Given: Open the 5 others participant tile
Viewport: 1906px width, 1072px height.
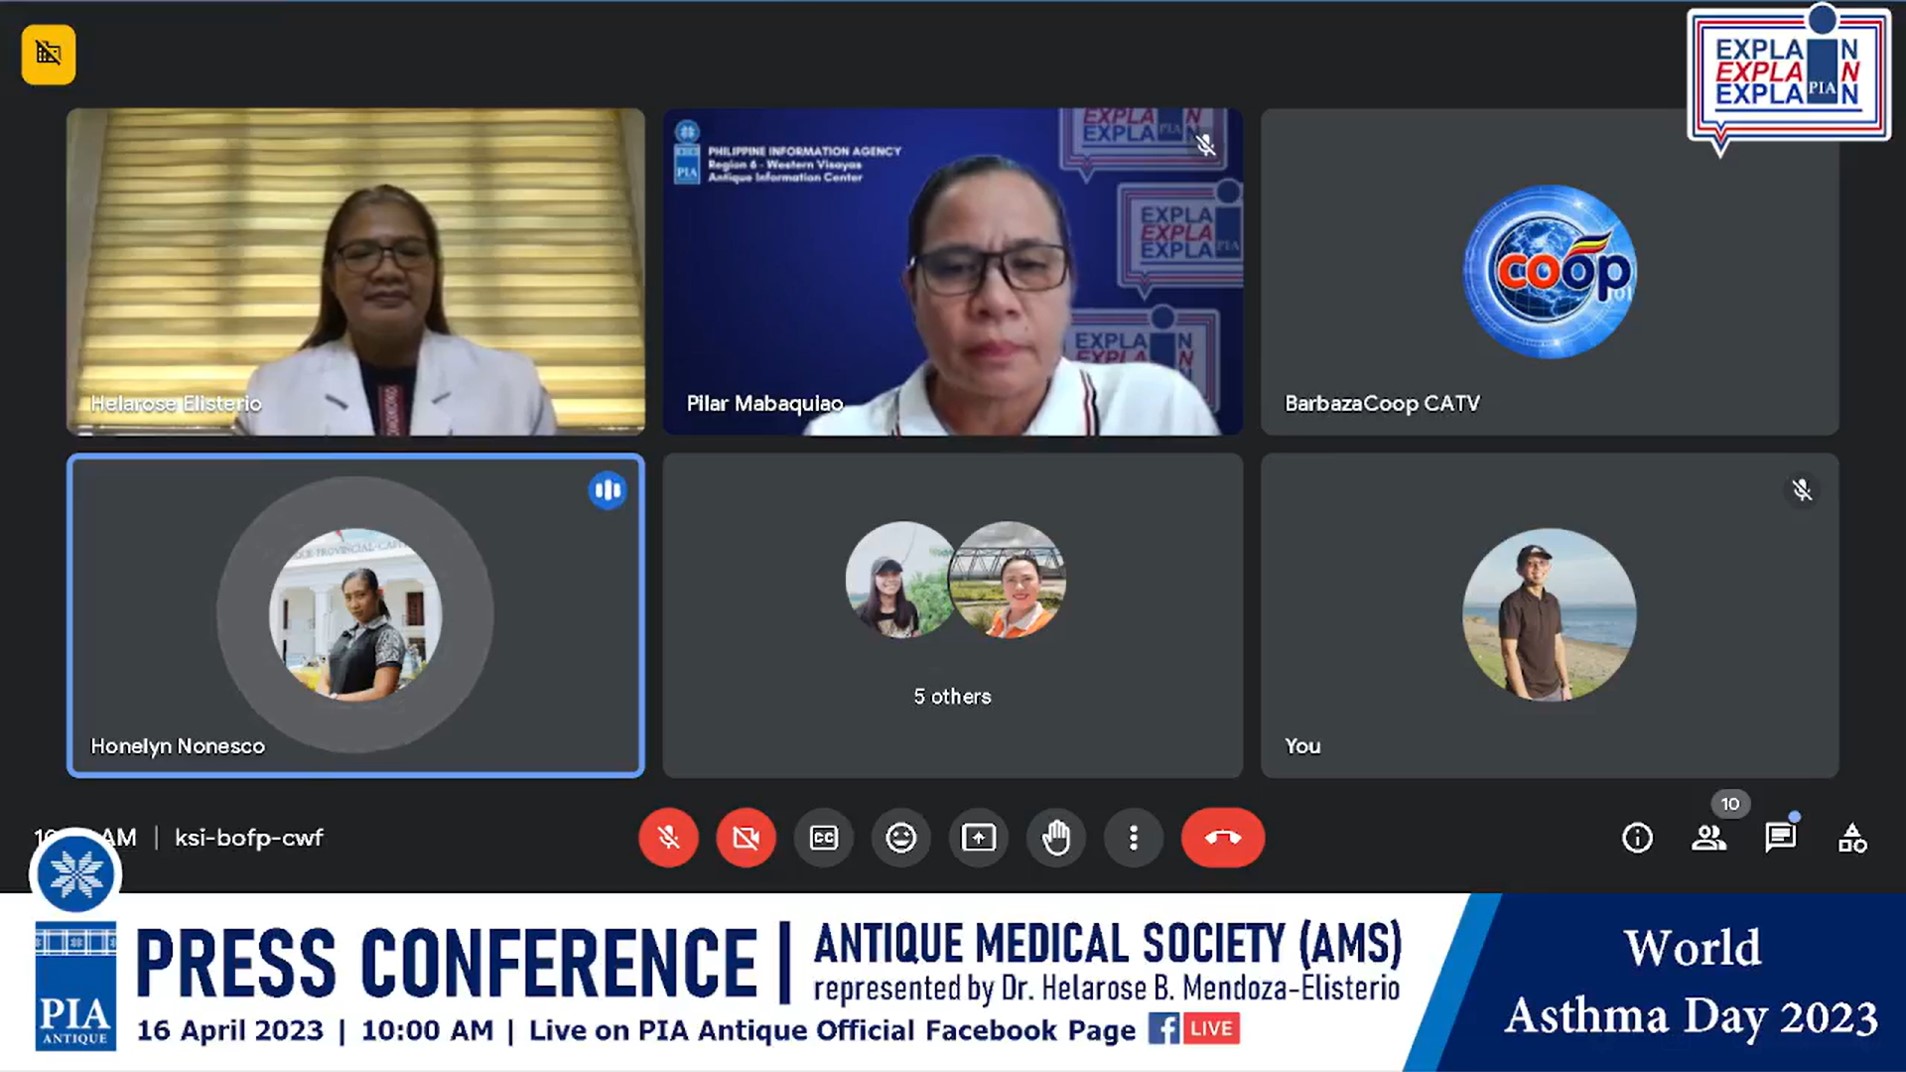Looking at the screenshot, I should [x=953, y=616].
